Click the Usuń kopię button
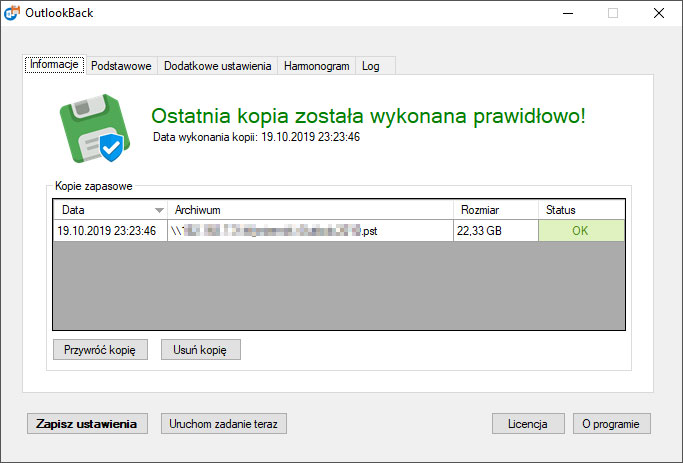Screen dimensions: 683x463 tap(200, 350)
